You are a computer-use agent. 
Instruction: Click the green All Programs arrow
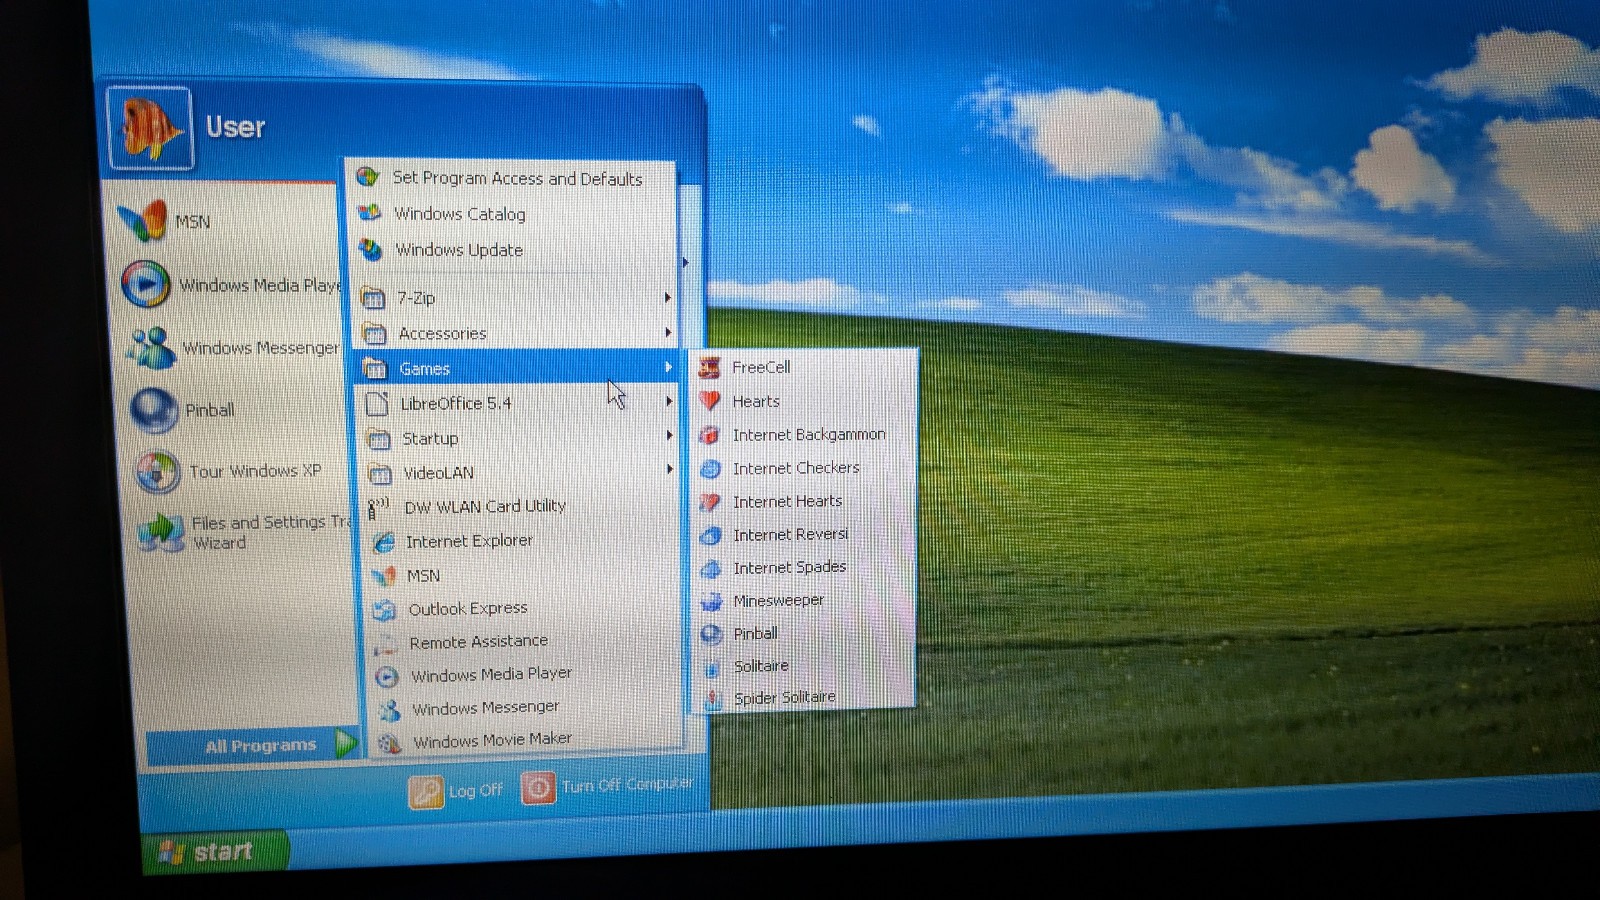346,743
